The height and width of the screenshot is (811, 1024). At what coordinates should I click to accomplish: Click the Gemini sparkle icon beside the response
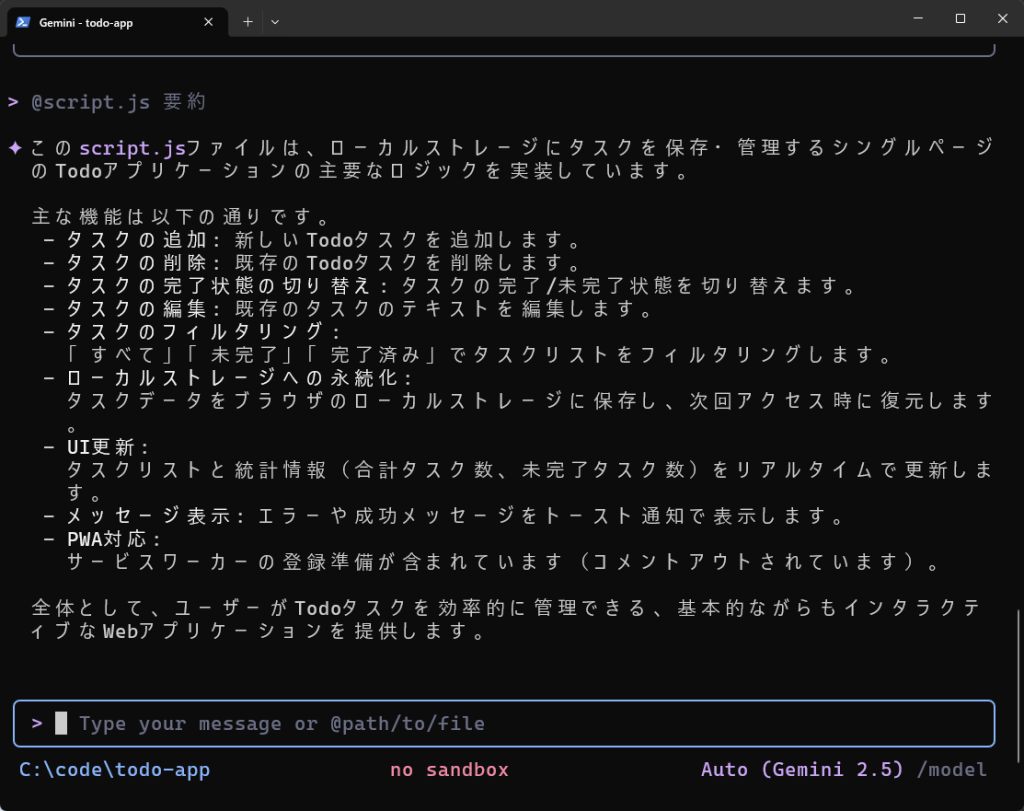[x=14, y=146]
